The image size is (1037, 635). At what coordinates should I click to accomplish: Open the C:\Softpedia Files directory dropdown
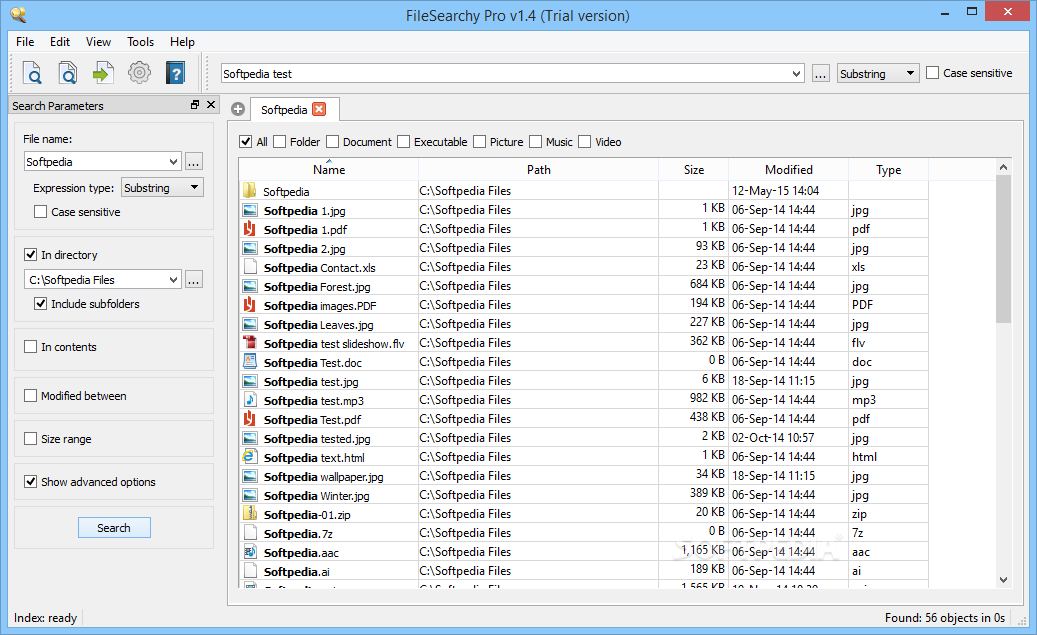point(173,279)
